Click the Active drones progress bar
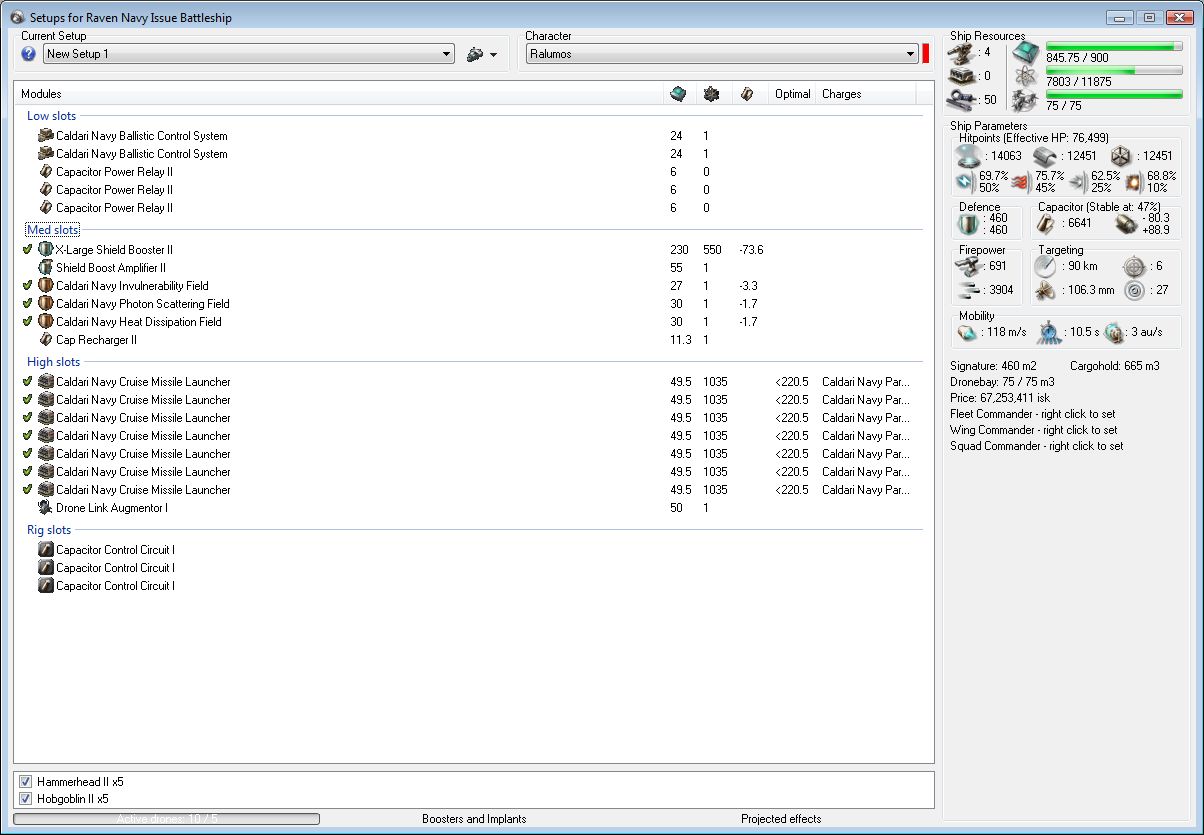Screen dimensions: 1204x835 coord(166,819)
